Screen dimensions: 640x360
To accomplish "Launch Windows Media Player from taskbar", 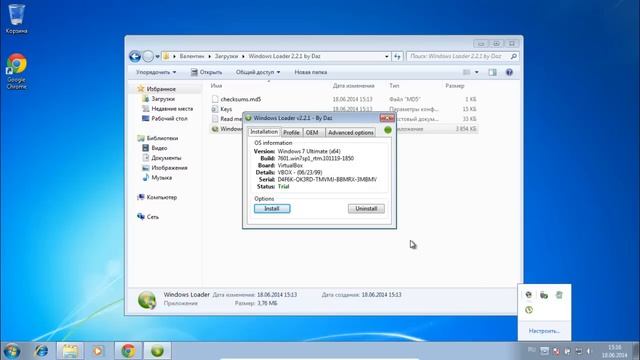I will (x=98, y=351).
